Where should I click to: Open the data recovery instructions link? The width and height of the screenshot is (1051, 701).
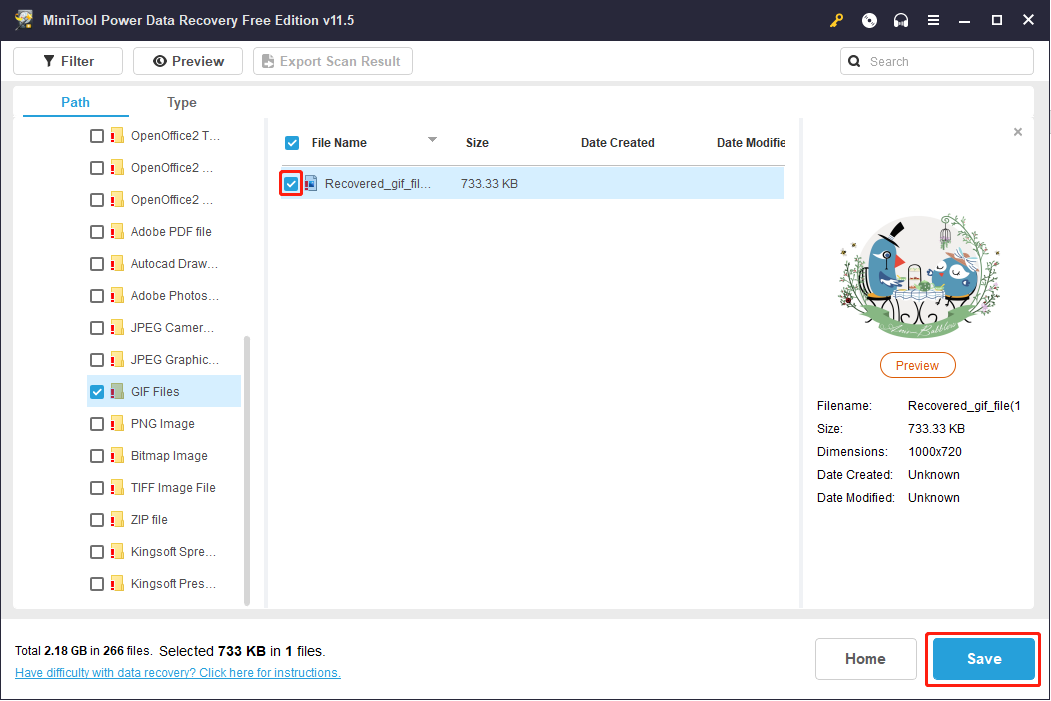coord(178,672)
